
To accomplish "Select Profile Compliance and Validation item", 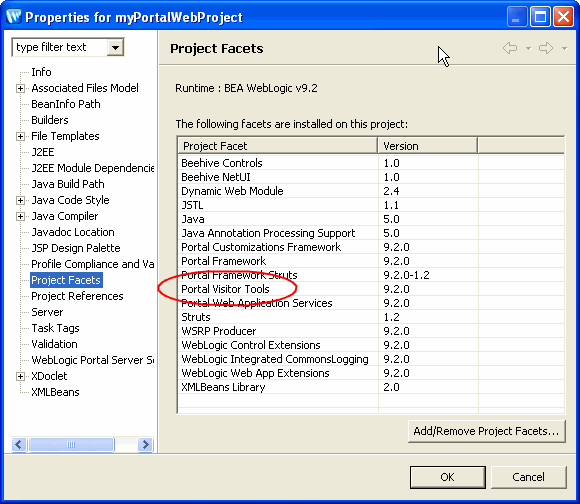I will point(92,264).
